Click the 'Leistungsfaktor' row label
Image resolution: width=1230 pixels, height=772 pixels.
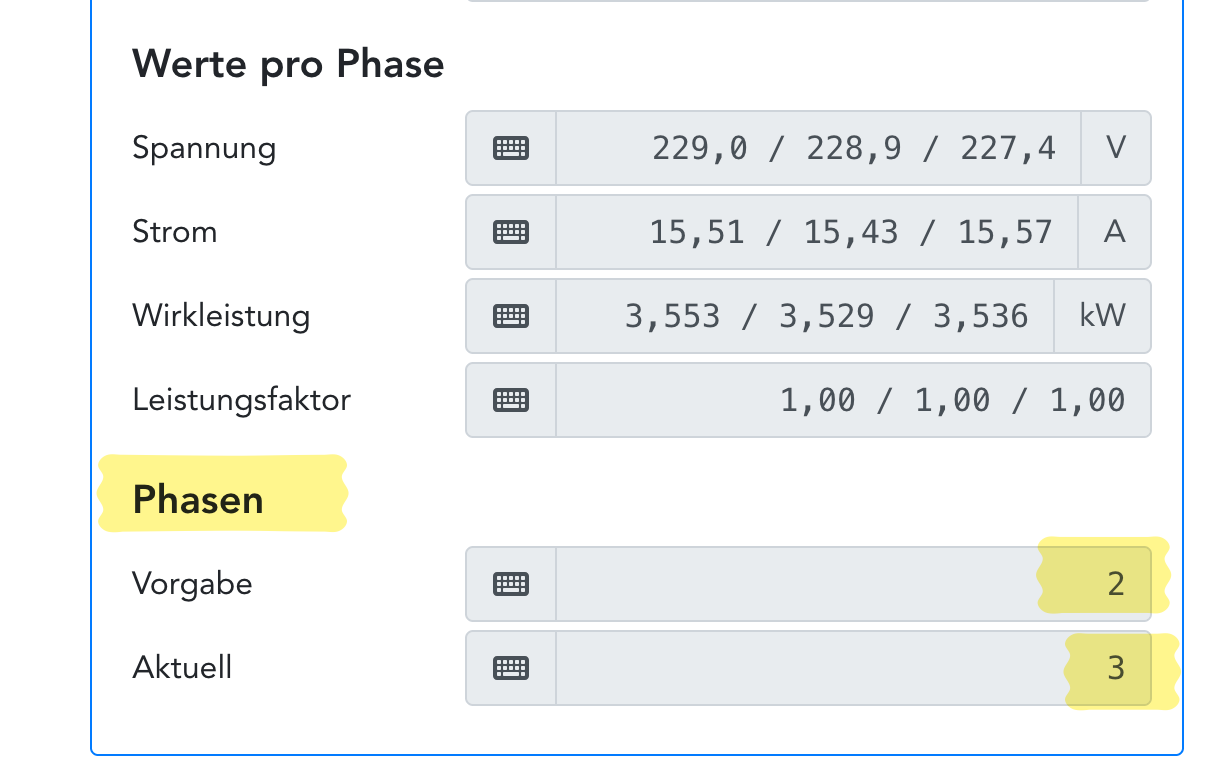pos(241,400)
